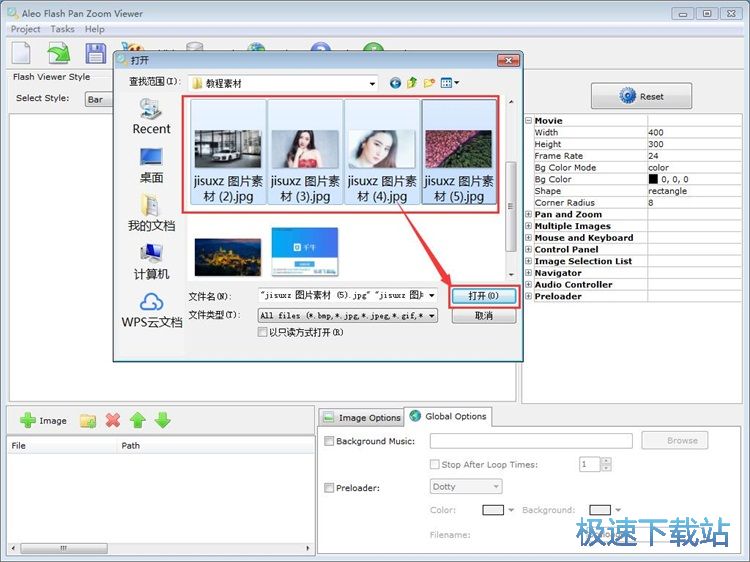Enable the Background Music checkbox
This screenshot has height=562, width=750.
(329, 441)
